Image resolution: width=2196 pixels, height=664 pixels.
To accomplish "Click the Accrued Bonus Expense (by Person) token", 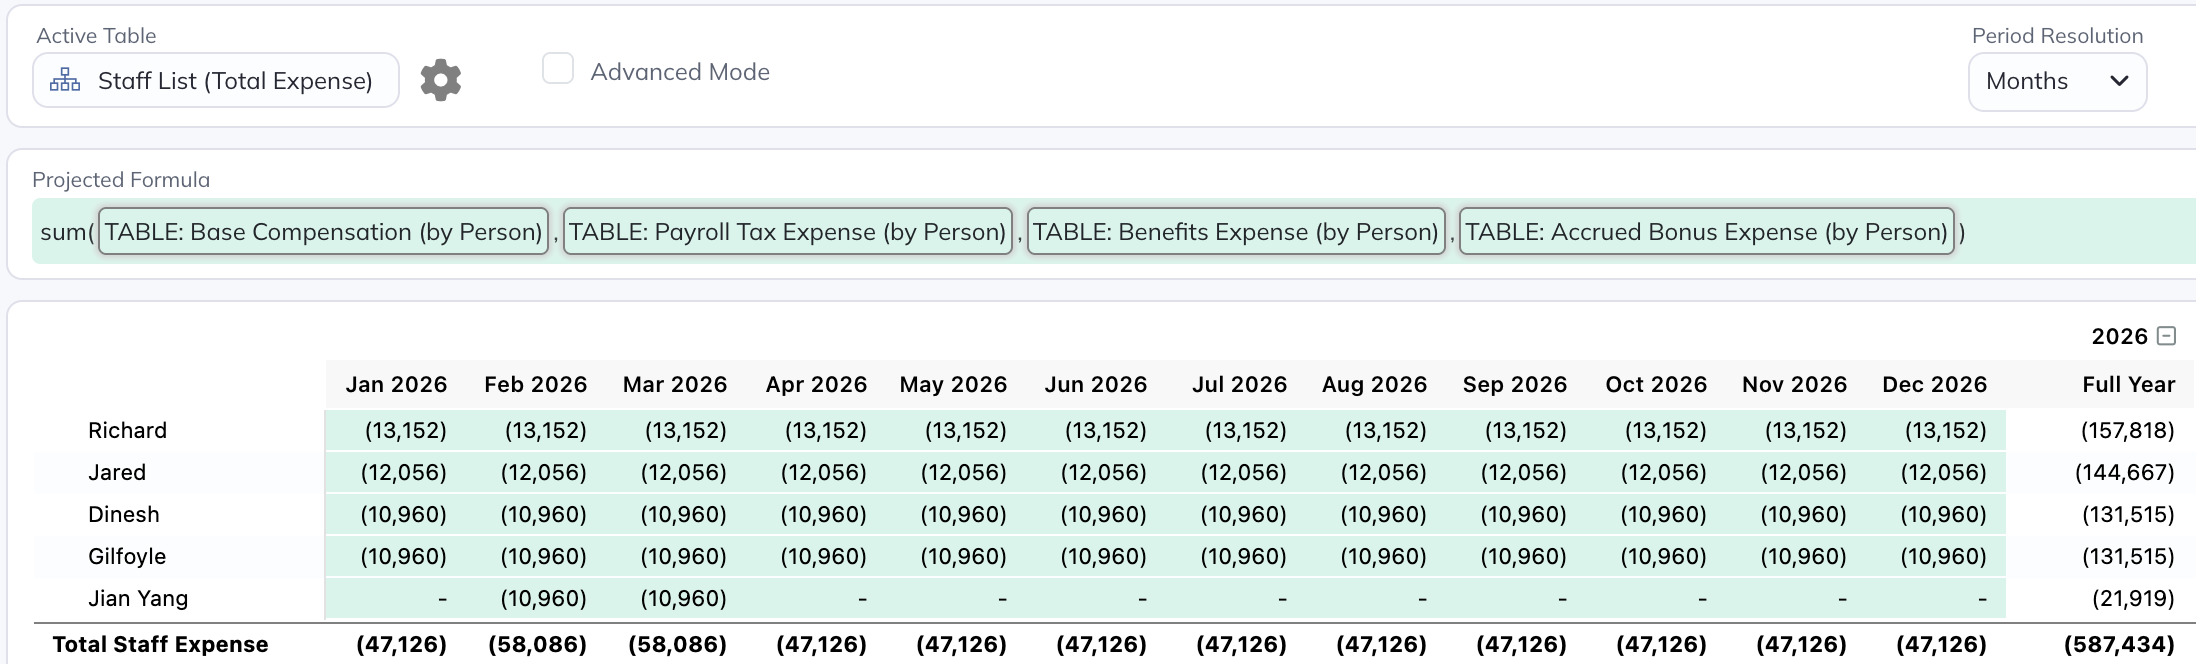I will click(1706, 232).
